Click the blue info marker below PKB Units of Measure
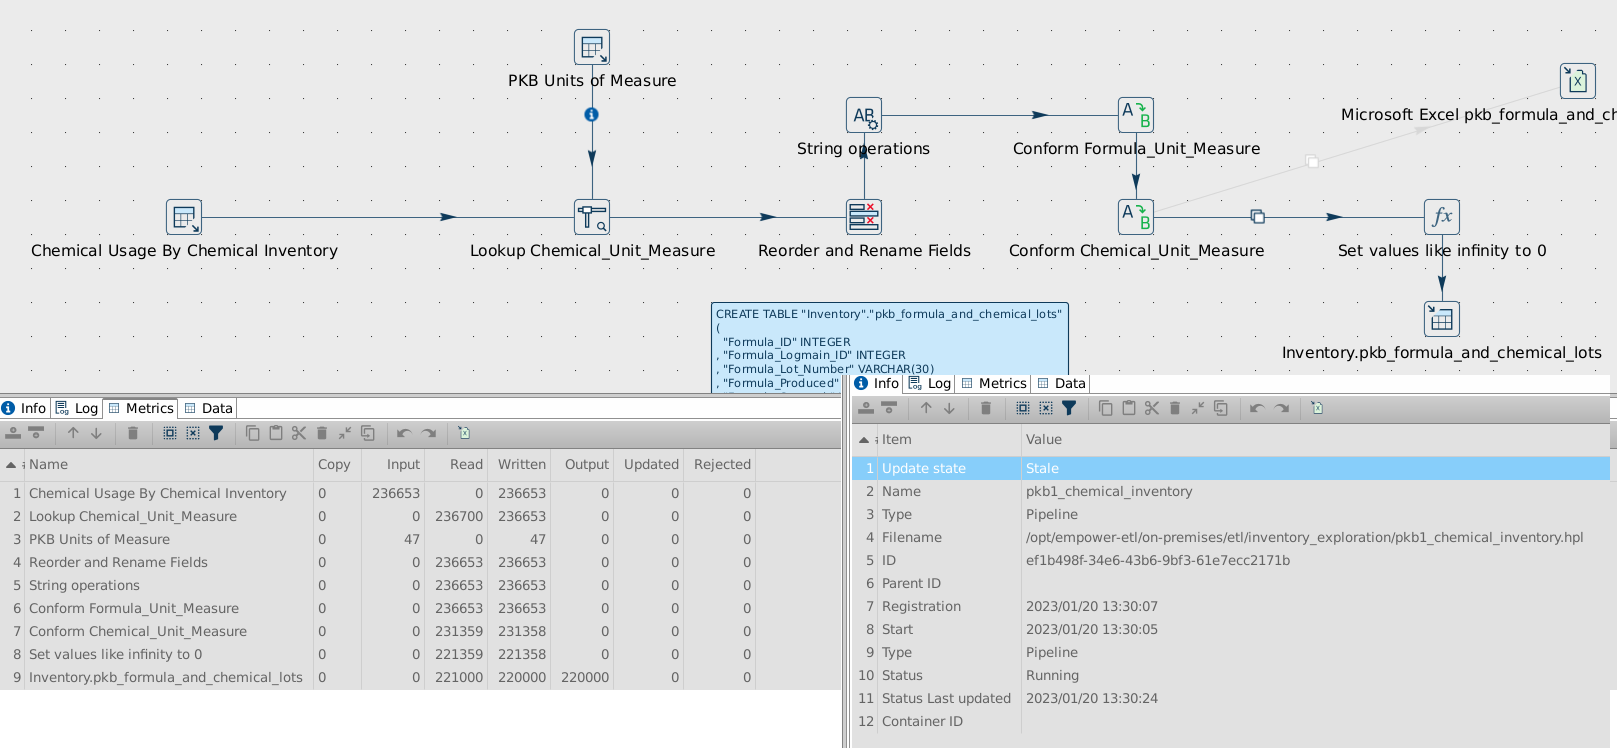Viewport: 1617px width, 748px height. pyautogui.click(x=592, y=115)
